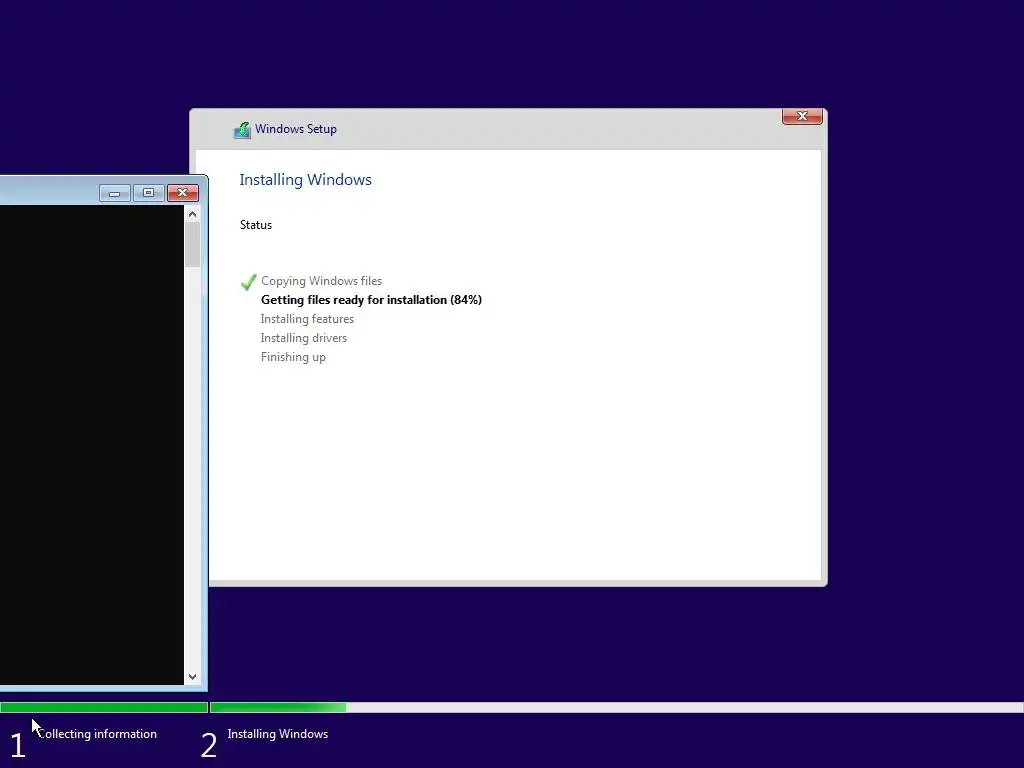This screenshot has height=768, width=1024.
Task: Click the "Installing Windows" heading
Action: pyautogui.click(x=306, y=180)
